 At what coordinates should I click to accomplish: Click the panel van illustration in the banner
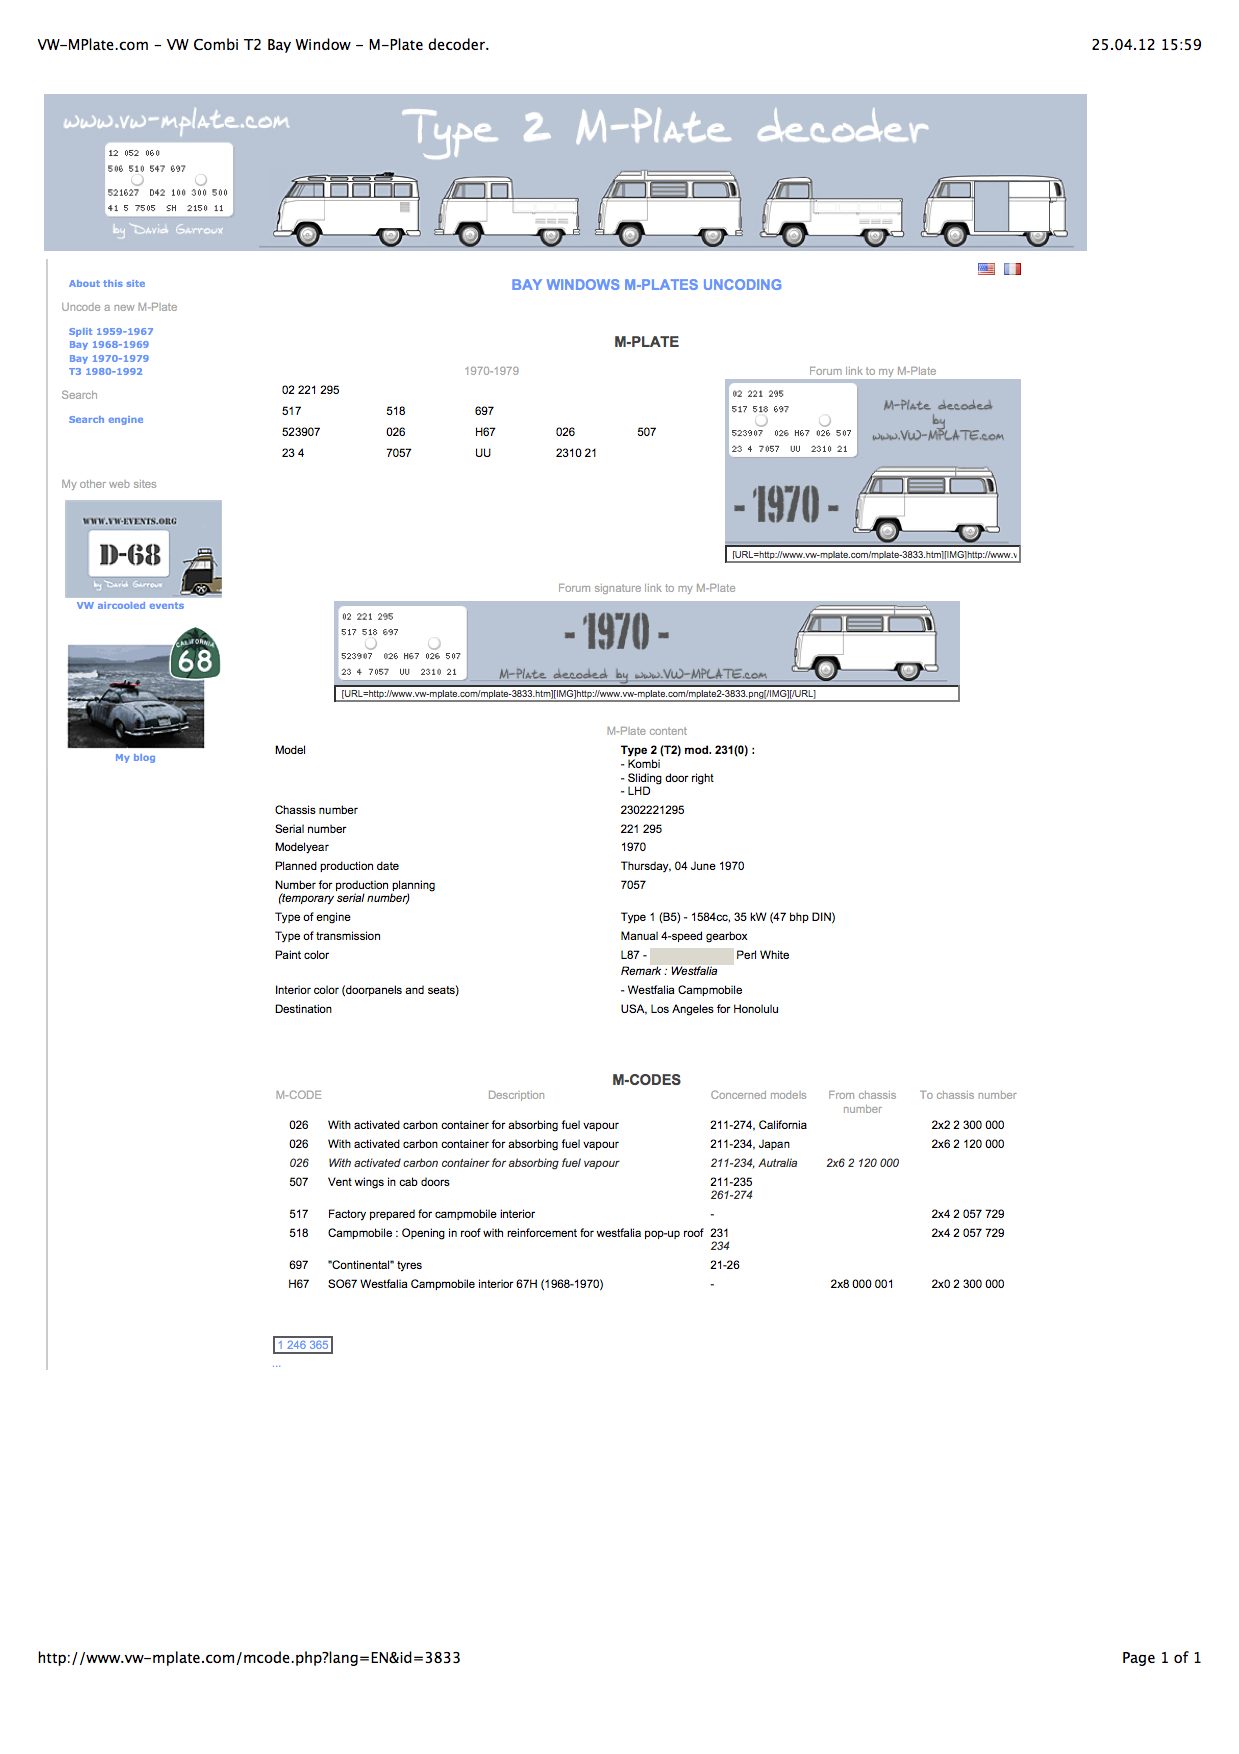[994, 210]
